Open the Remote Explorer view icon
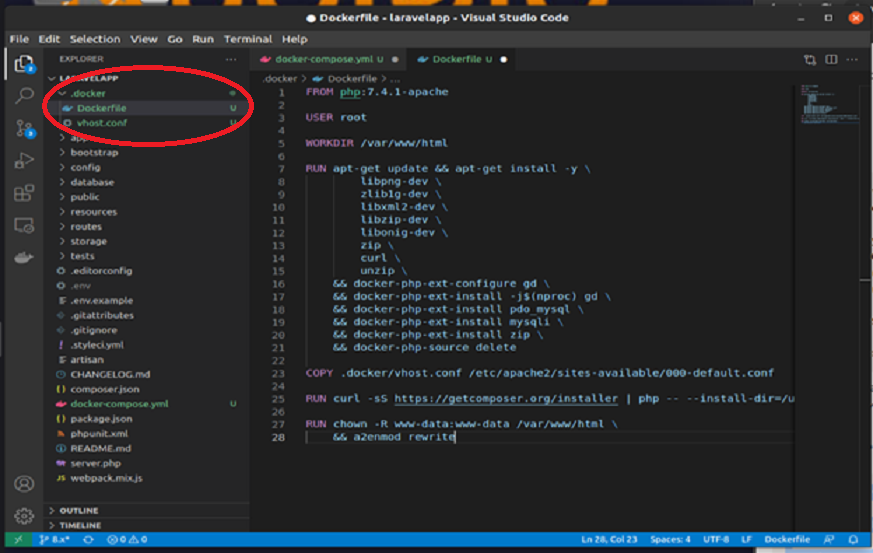 click(24, 226)
